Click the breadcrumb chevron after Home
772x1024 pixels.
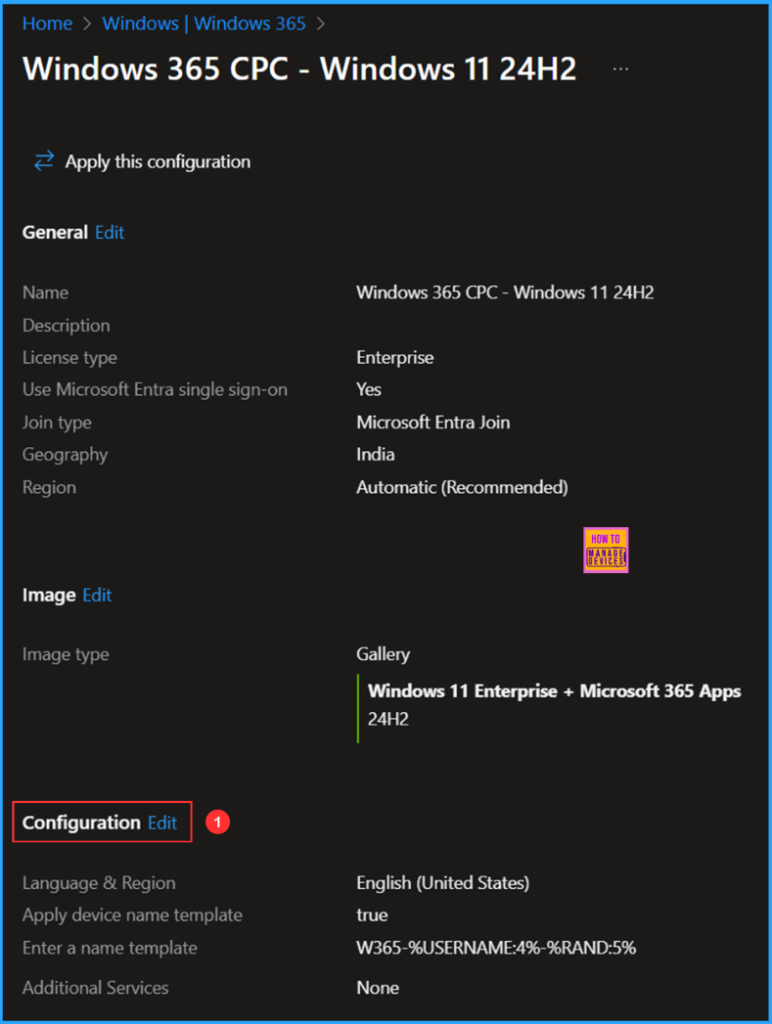[x=87, y=24]
